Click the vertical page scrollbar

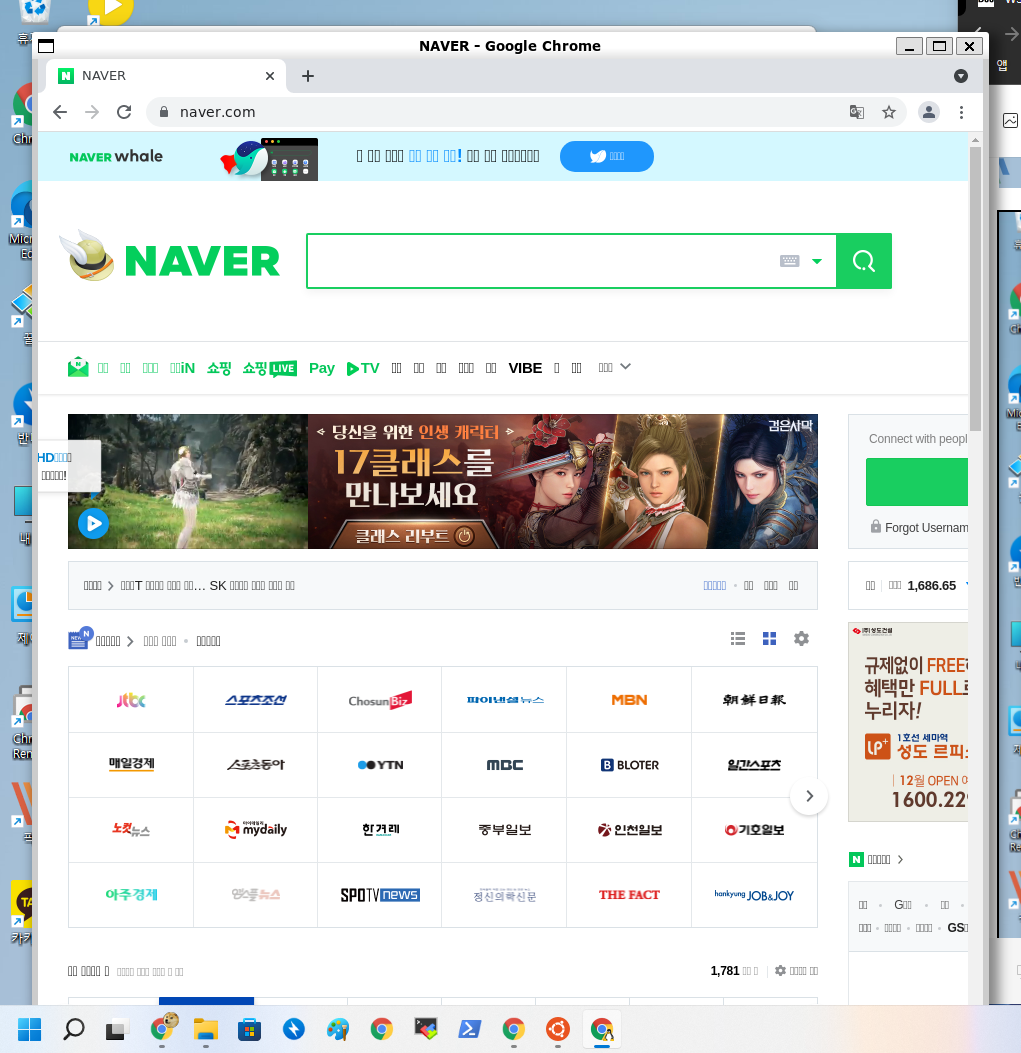pos(975,289)
